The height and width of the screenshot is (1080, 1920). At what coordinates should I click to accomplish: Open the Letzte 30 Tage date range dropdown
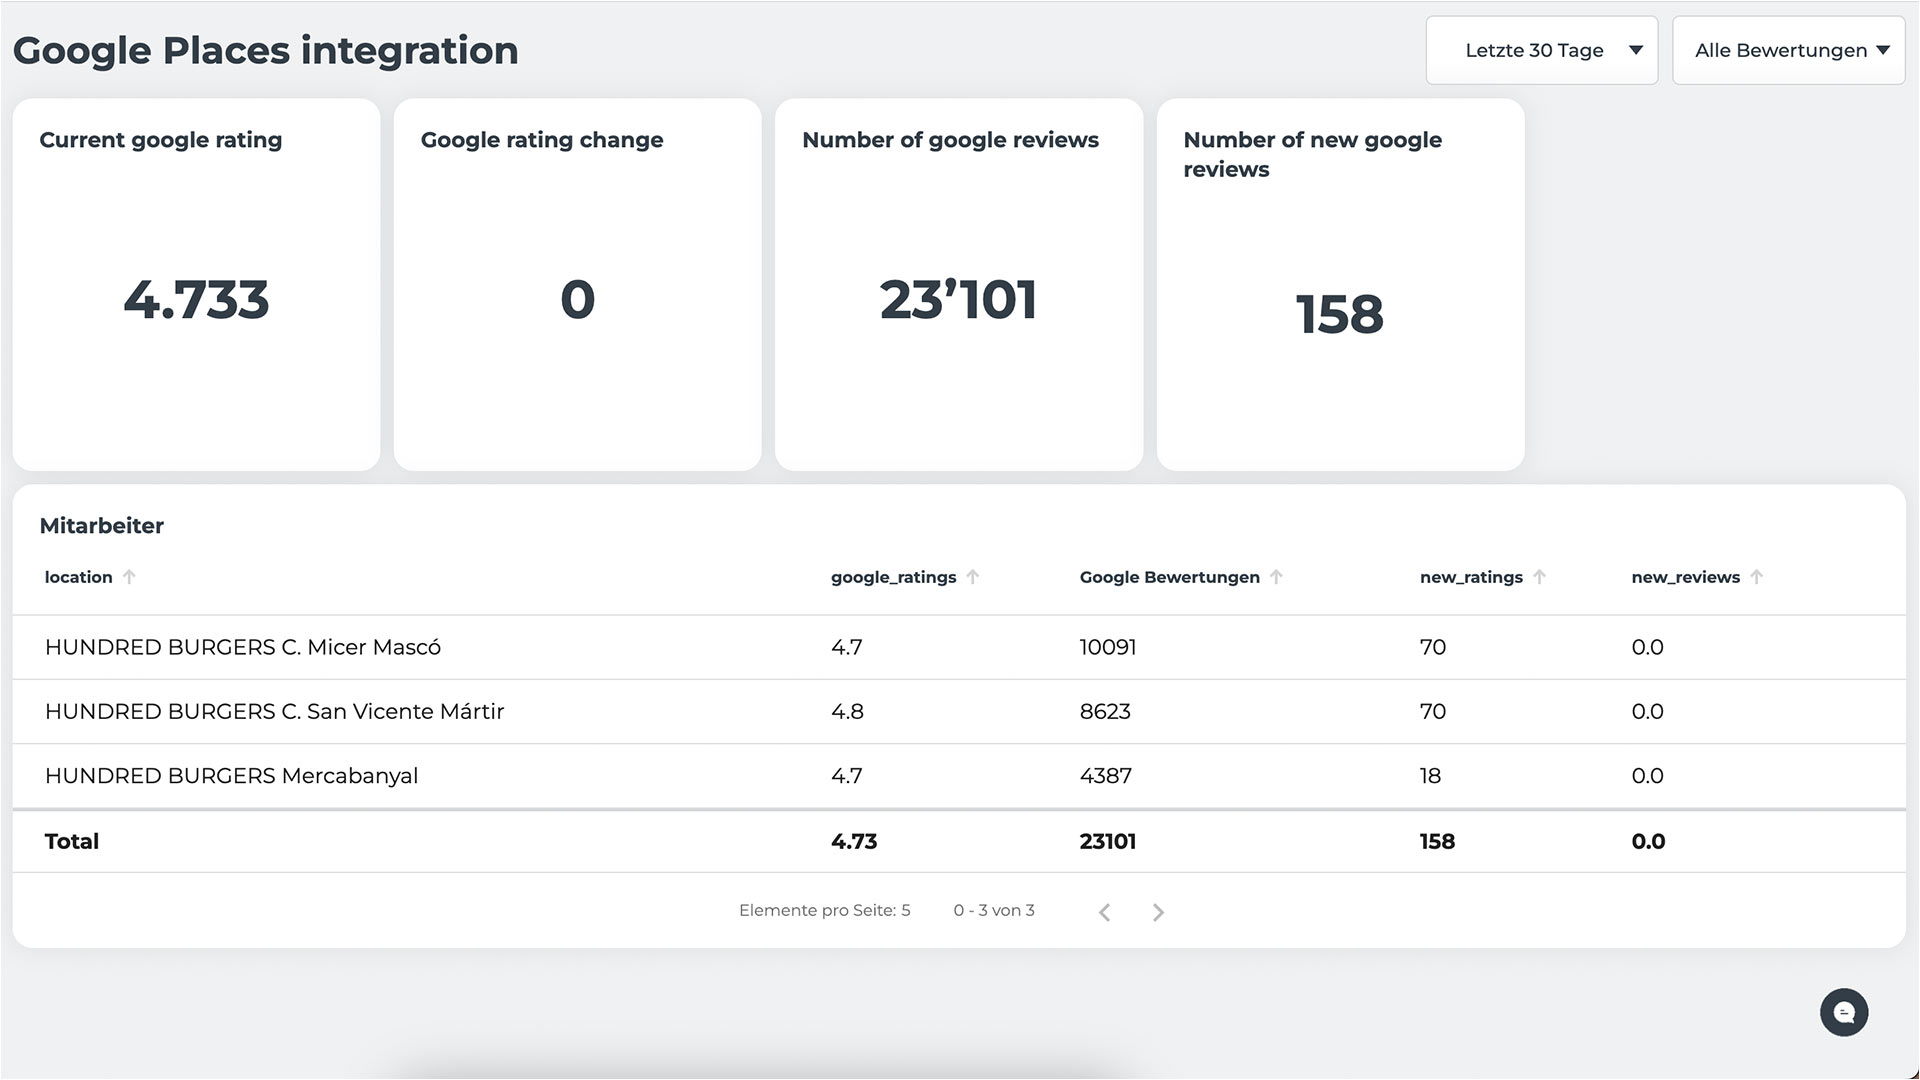click(x=1541, y=50)
